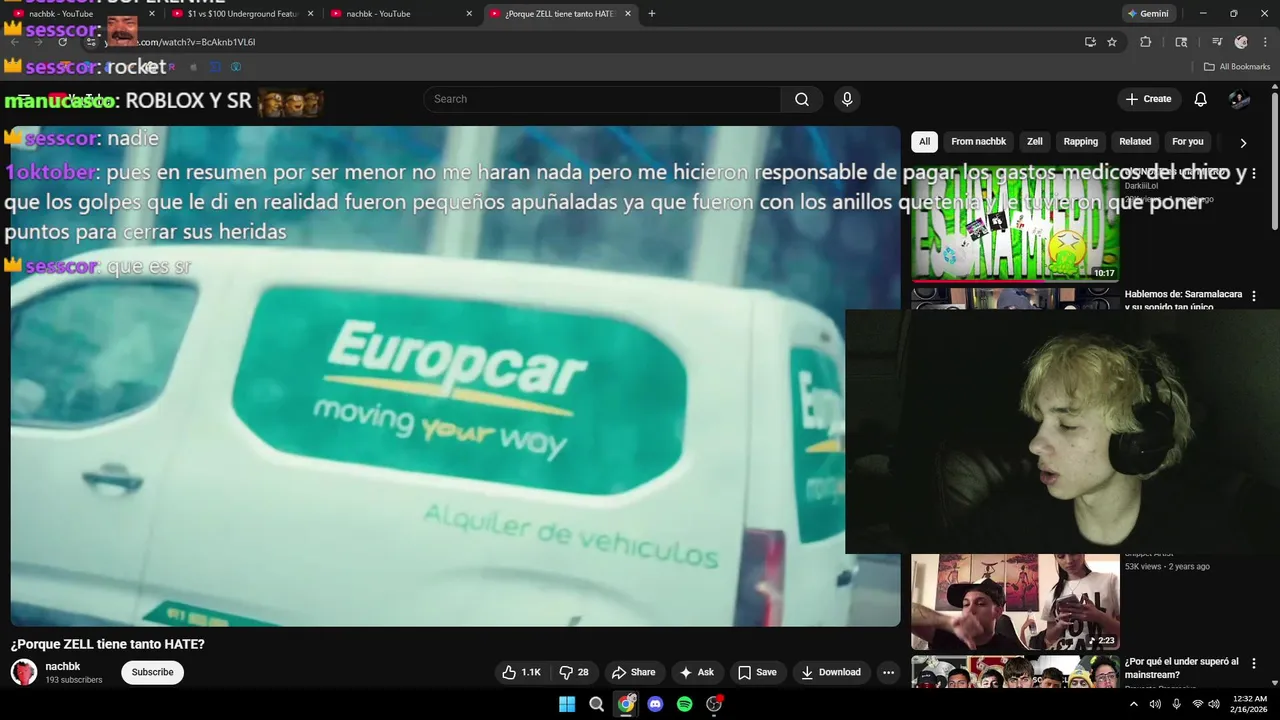Image resolution: width=1280 pixels, height=720 pixels.
Task: Open Spotify from the taskbar
Action: point(684,704)
